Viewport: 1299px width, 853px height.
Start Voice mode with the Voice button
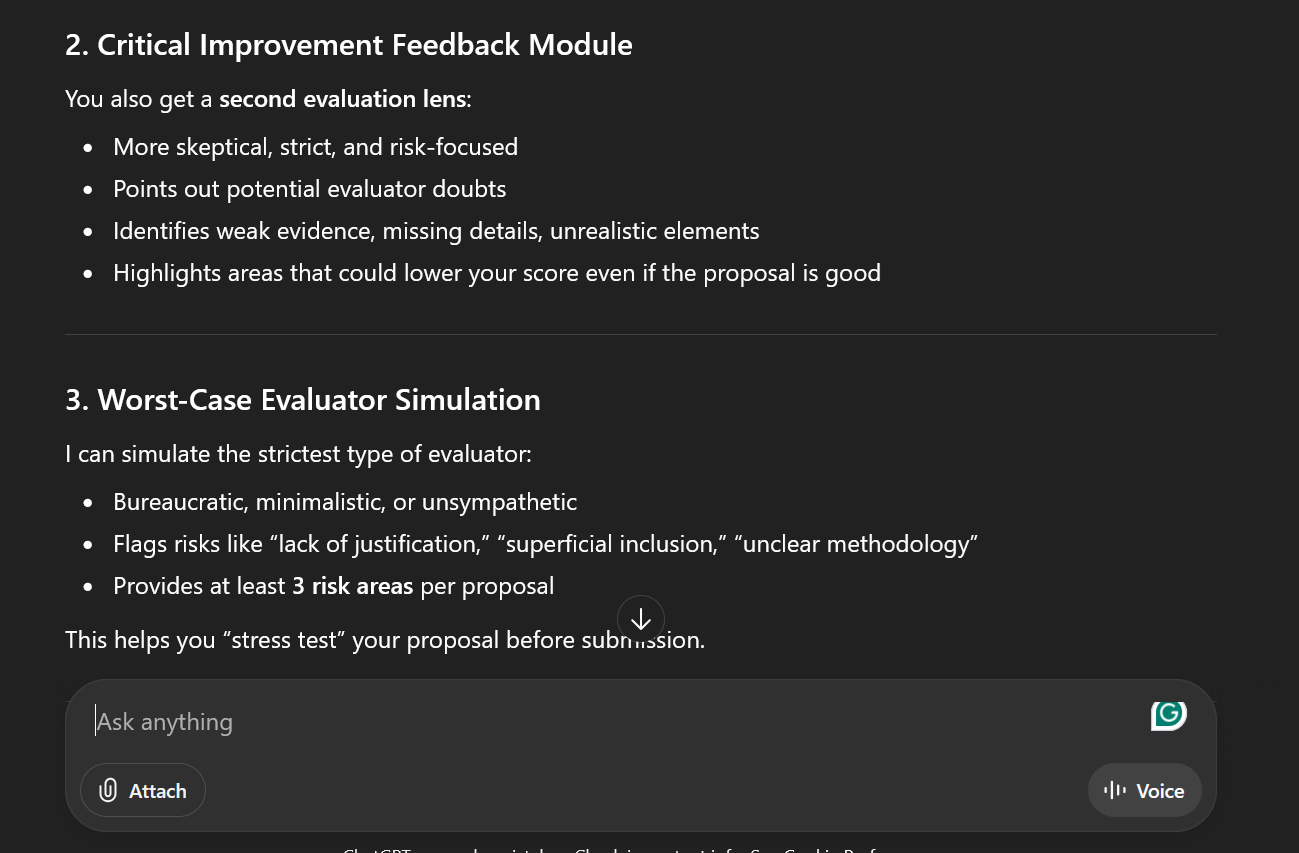click(1144, 791)
